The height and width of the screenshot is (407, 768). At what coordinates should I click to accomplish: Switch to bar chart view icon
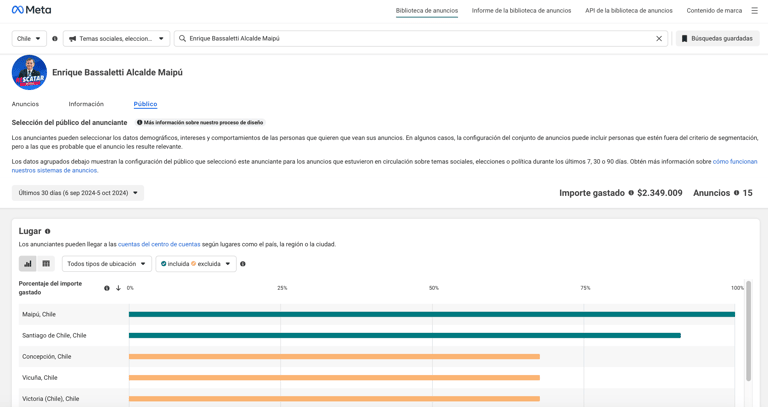[x=28, y=263]
